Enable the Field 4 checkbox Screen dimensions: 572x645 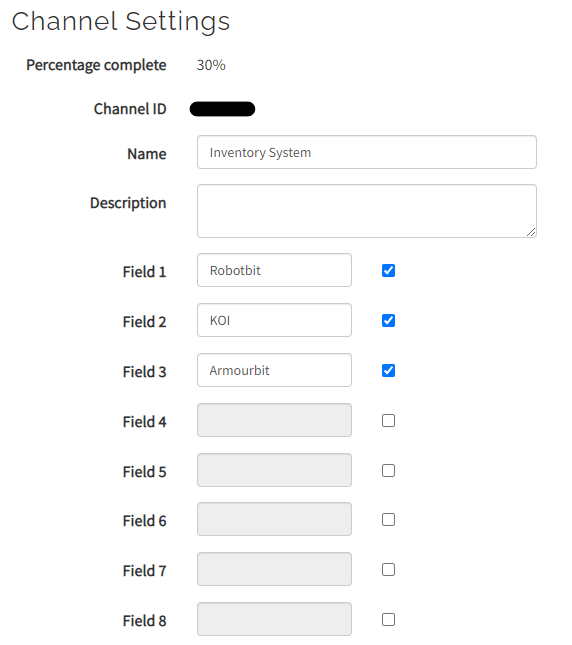(388, 420)
